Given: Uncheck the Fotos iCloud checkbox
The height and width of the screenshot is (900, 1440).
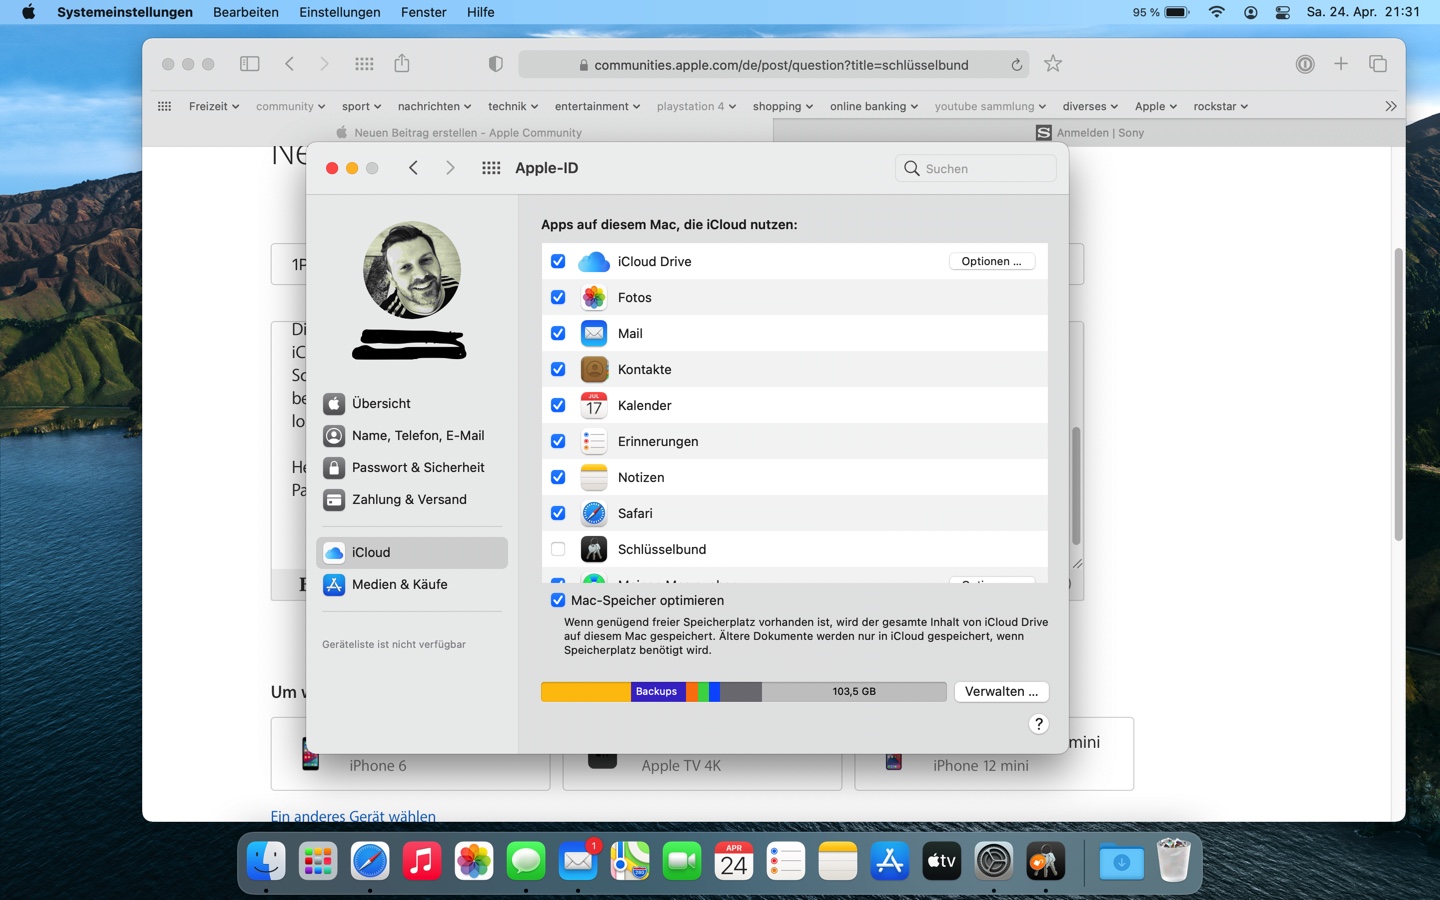Looking at the screenshot, I should (558, 297).
